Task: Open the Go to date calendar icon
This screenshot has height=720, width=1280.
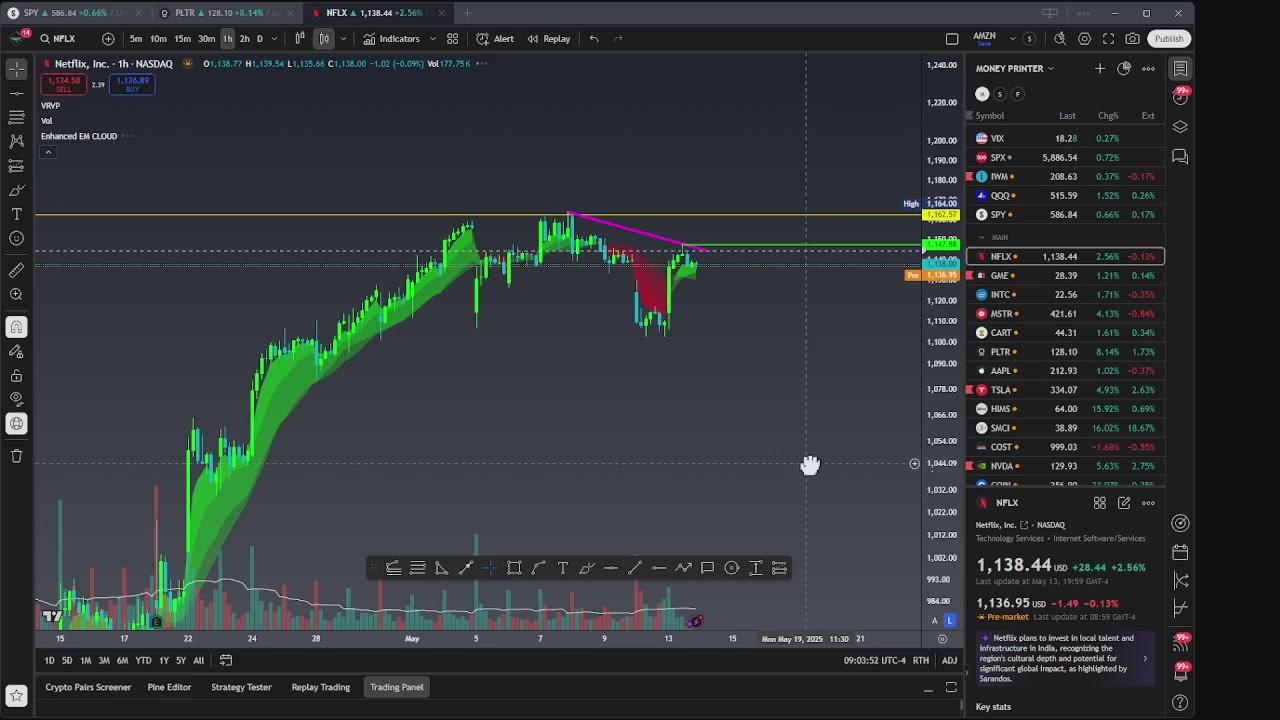Action: [226, 660]
